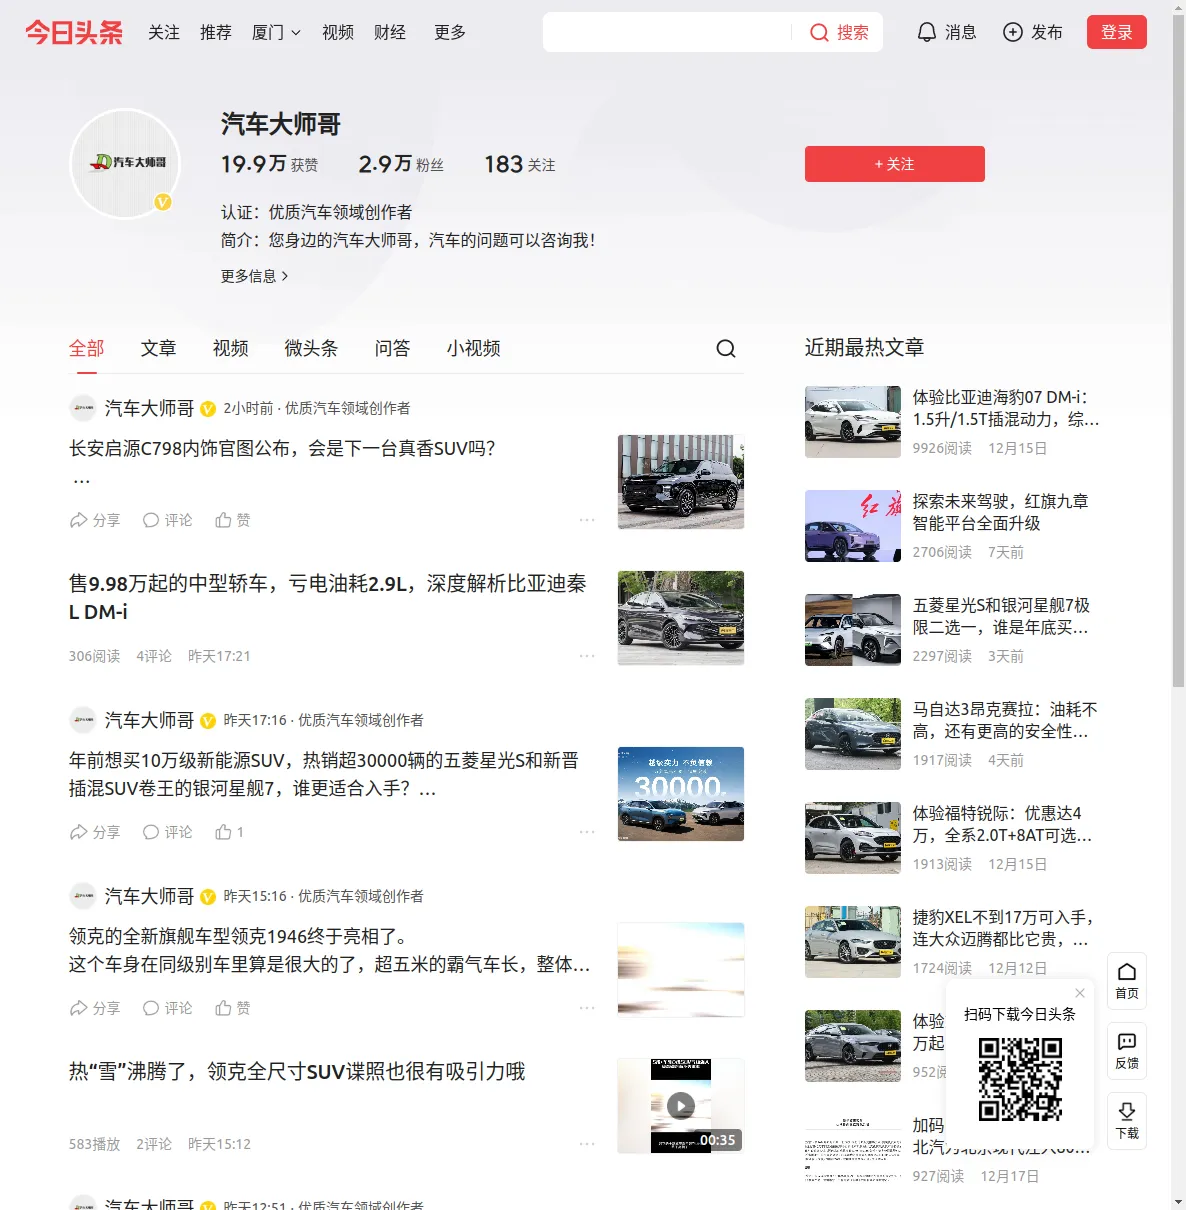Switch to the 小视频 tab
This screenshot has height=1210, width=1186.
(474, 348)
